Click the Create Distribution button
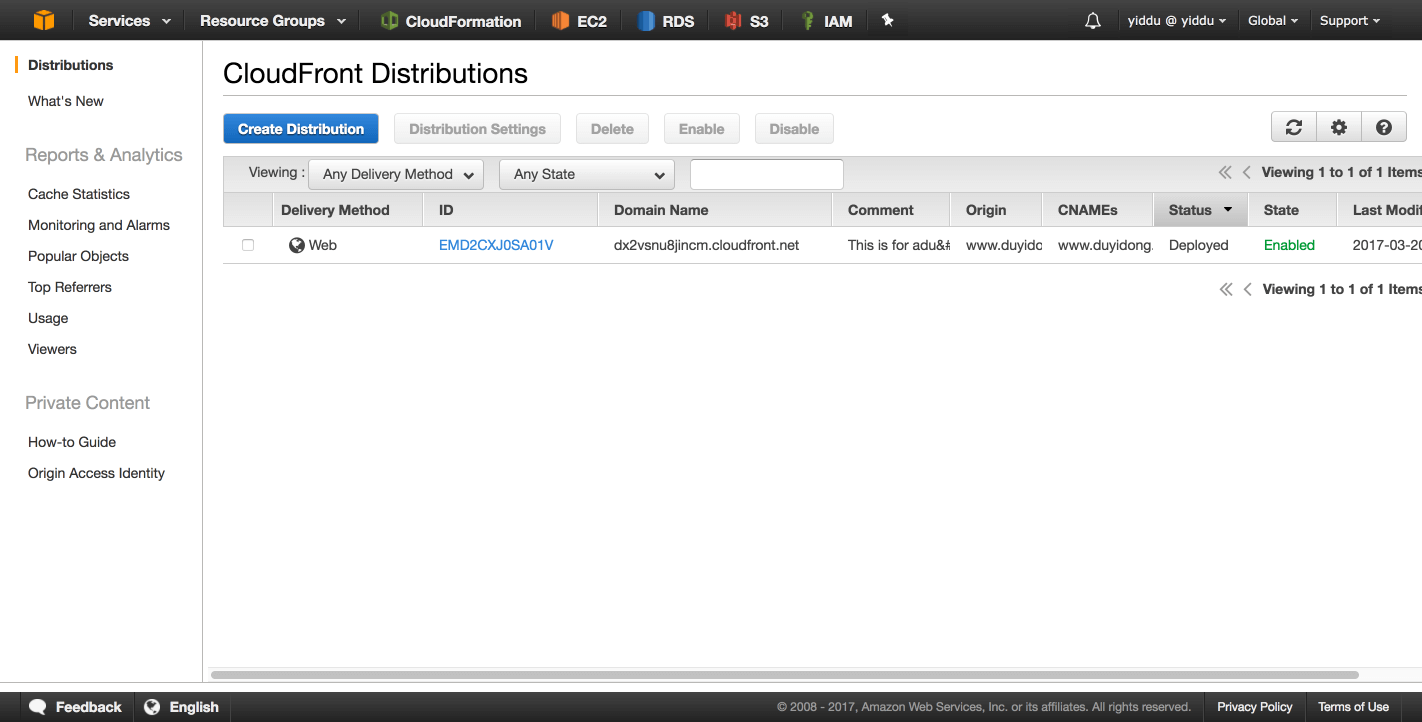This screenshot has height=722, width=1422. click(x=301, y=129)
